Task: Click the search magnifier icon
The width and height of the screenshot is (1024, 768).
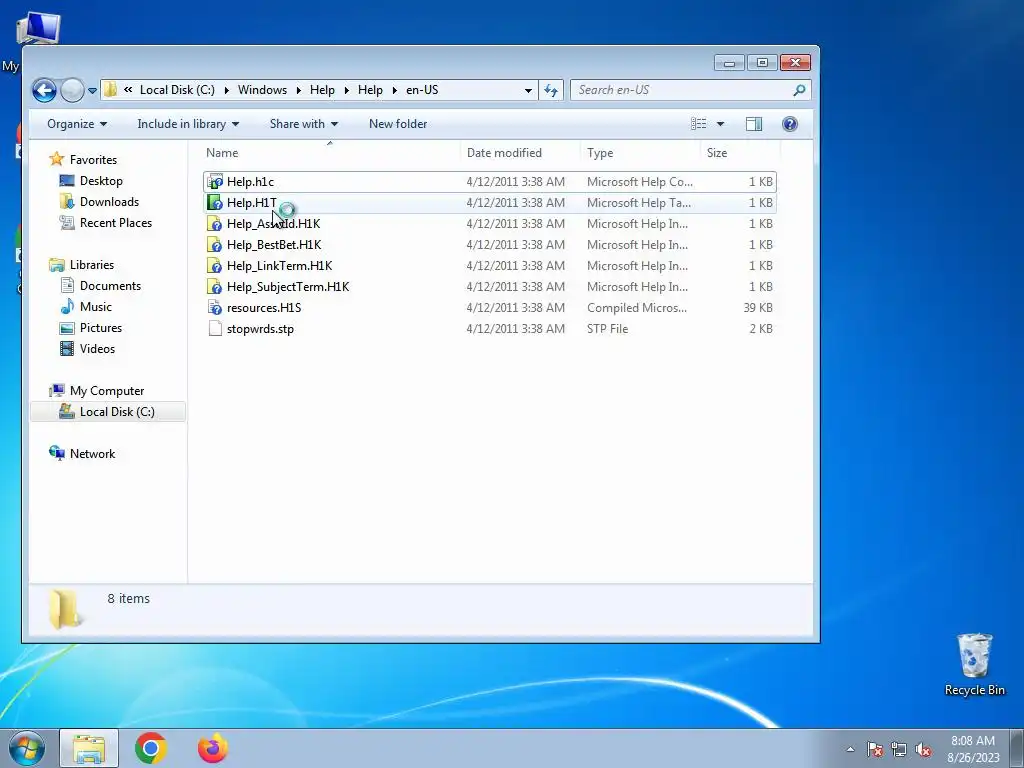Action: (x=799, y=90)
